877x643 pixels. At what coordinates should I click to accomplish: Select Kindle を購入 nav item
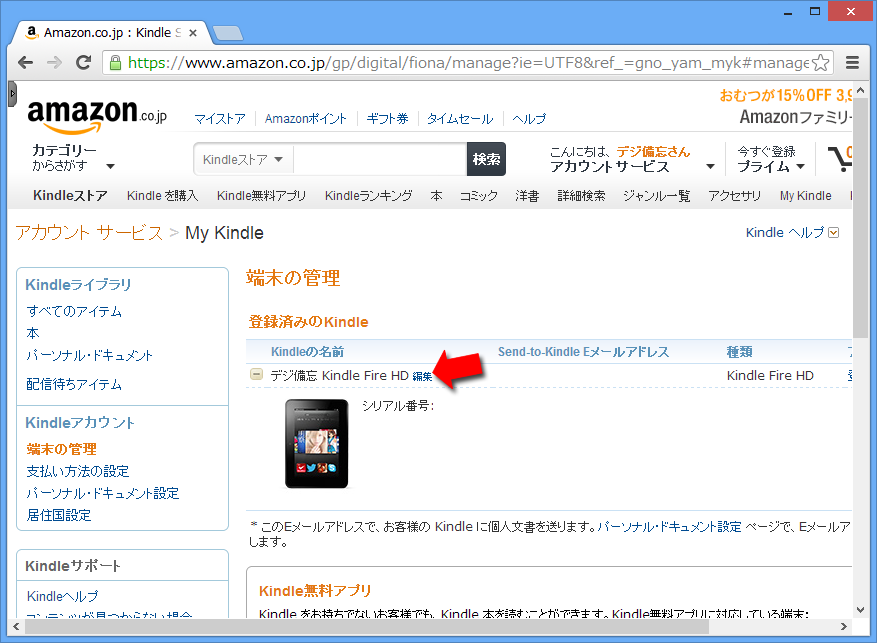pyautogui.click(x=162, y=196)
